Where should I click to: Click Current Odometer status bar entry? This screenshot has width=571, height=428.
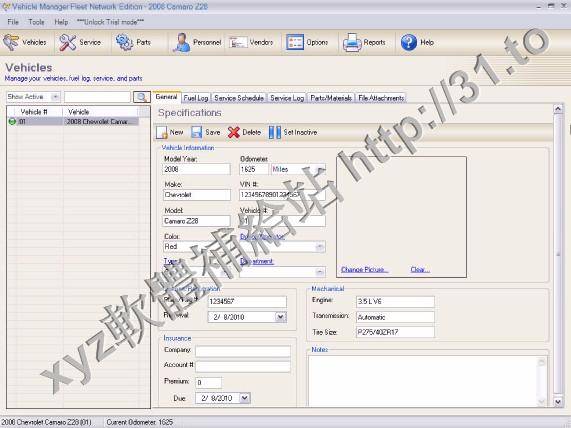(x=139, y=422)
